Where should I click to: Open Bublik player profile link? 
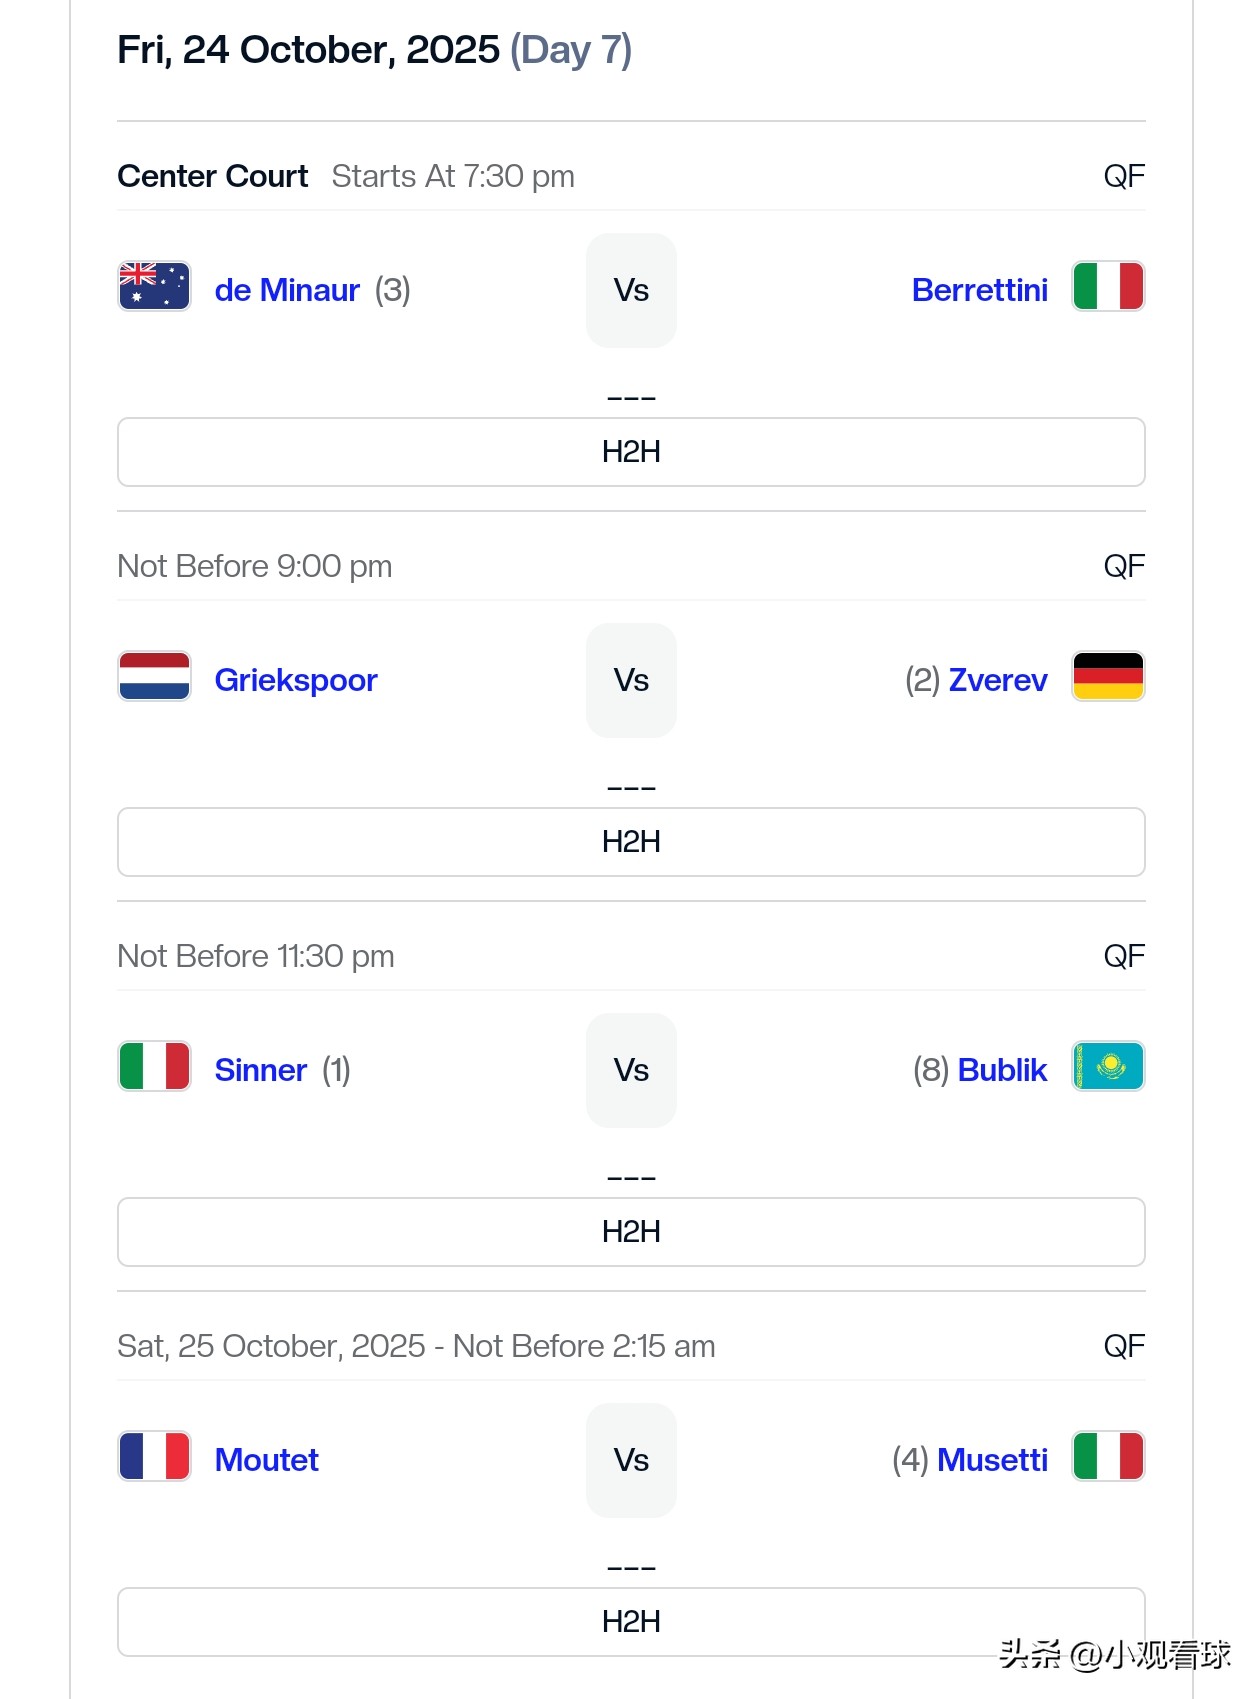tap(1002, 1070)
